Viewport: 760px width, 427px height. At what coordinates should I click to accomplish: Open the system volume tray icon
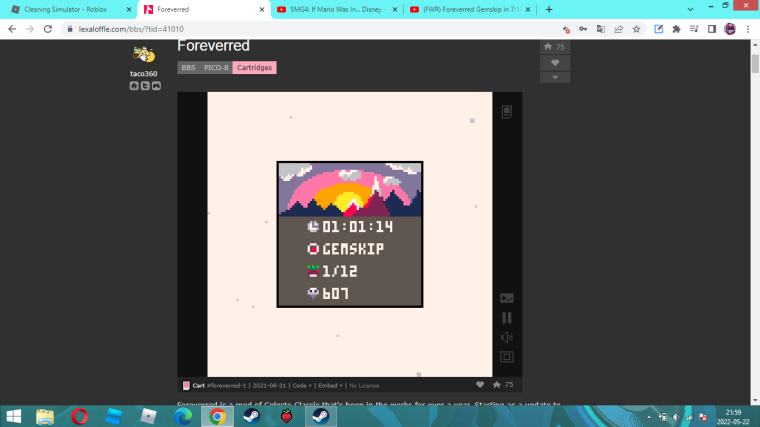pos(676,417)
